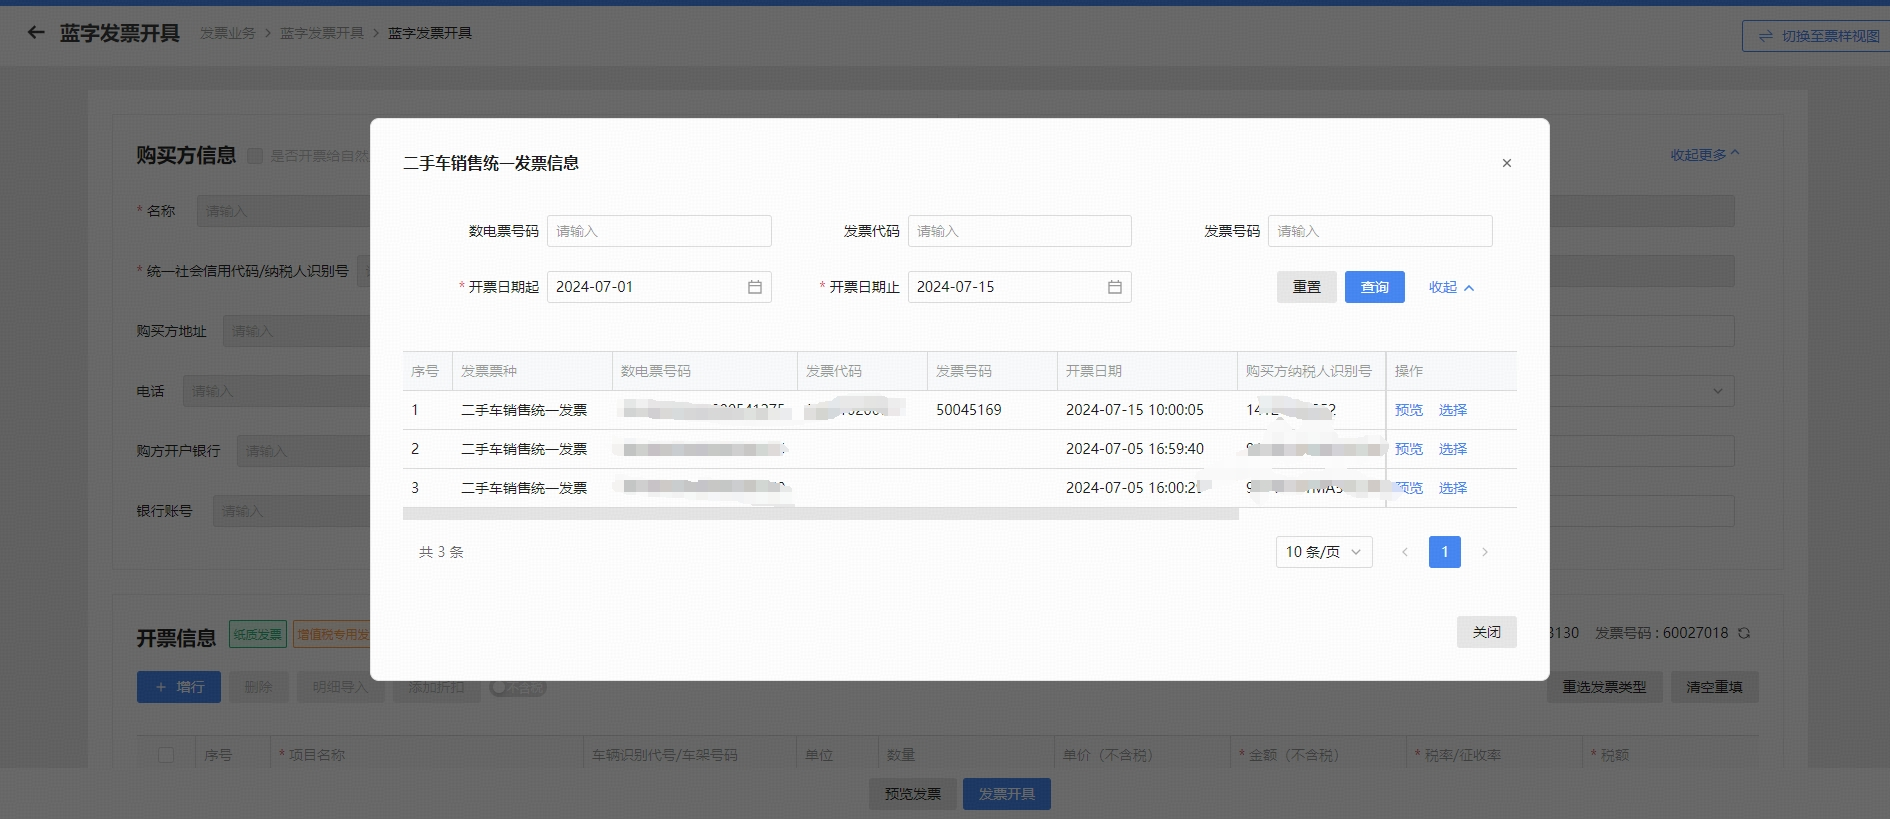Image resolution: width=1891 pixels, height=822 pixels.
Task: Open calendar icon for 开票日期起
Action: point(754,287)
